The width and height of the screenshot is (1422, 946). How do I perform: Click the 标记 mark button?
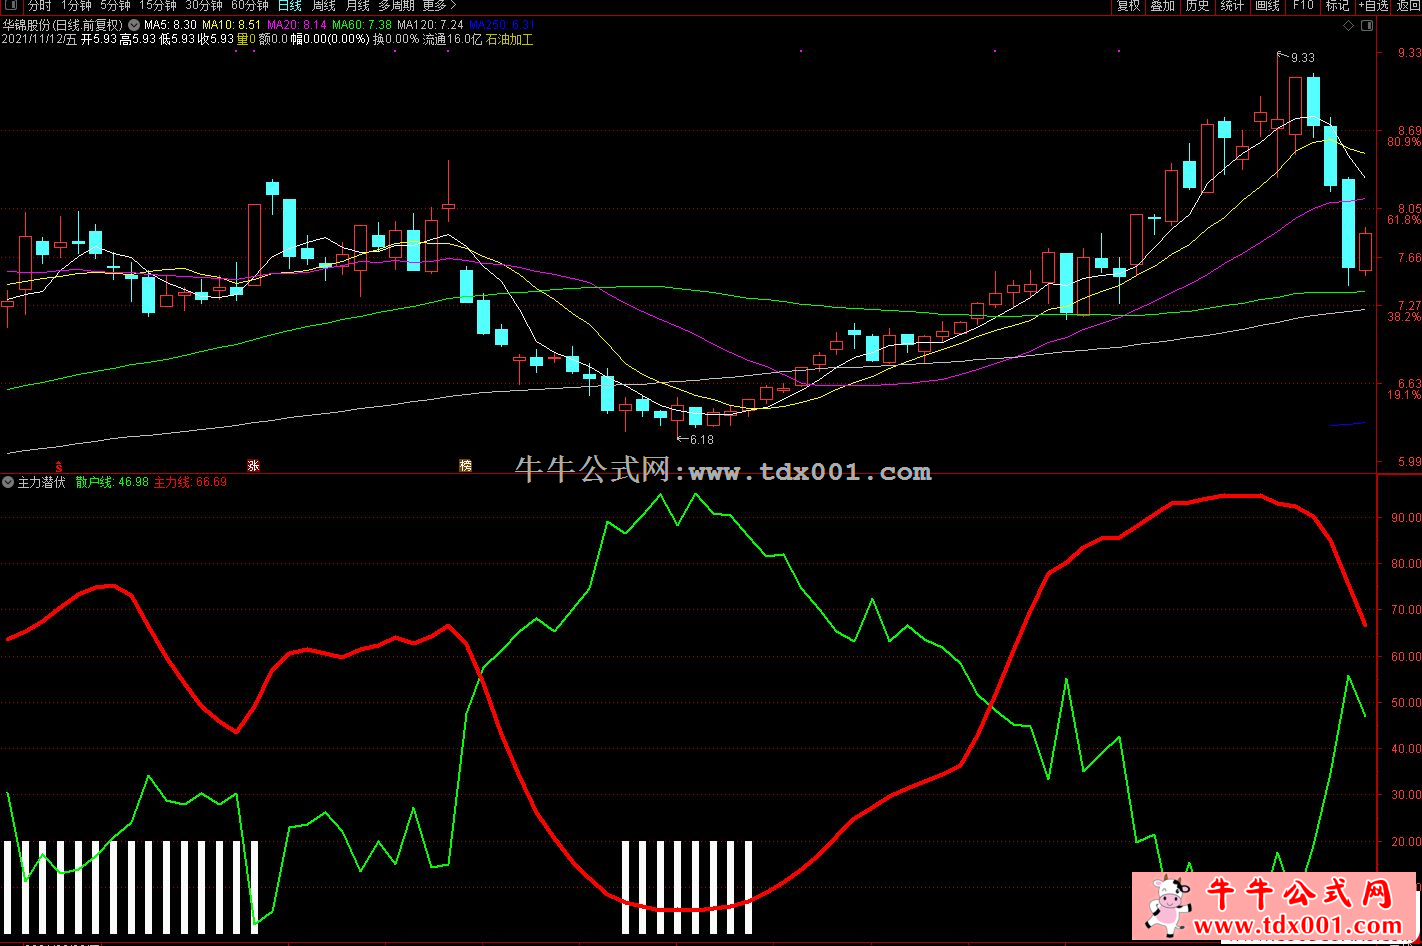click(x=1337, y=6)
